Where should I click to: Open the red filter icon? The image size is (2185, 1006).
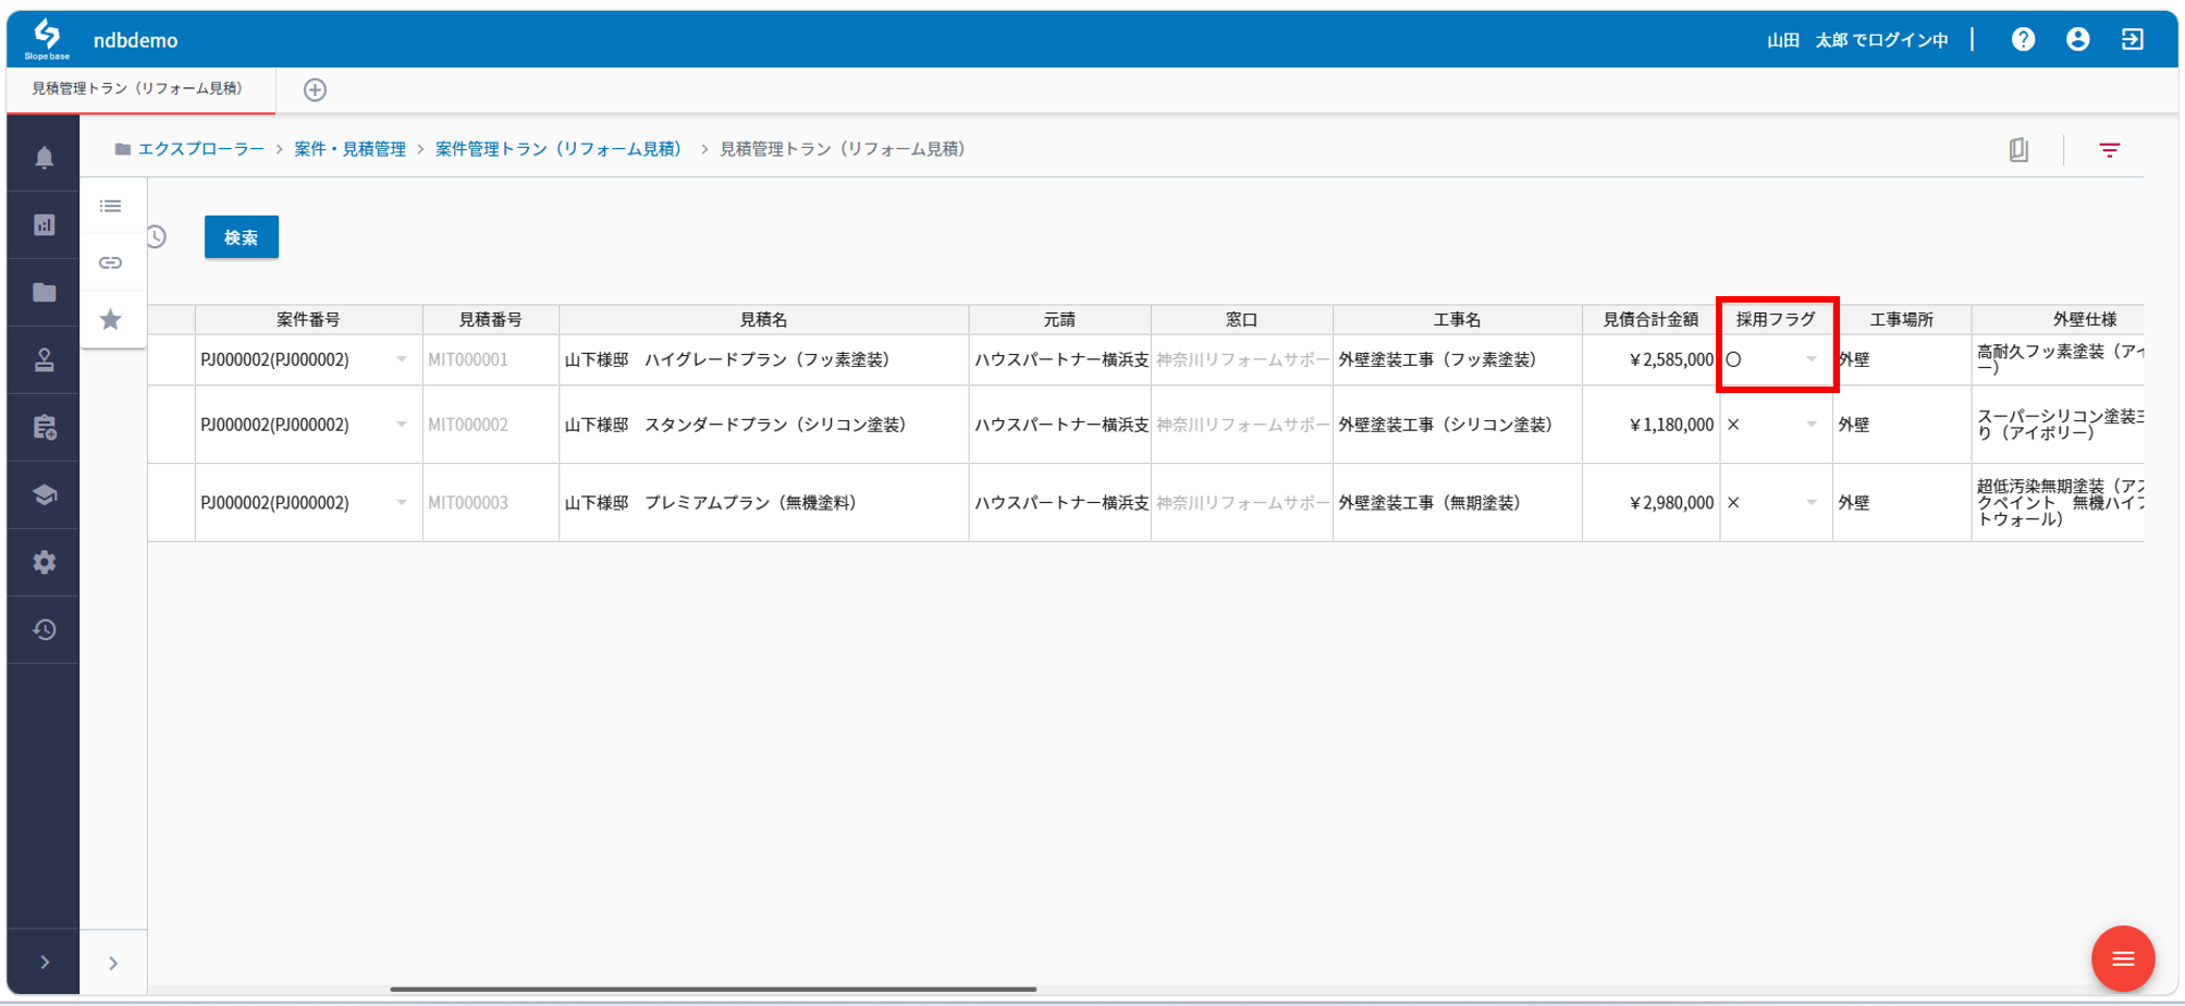coord(2109,150)
